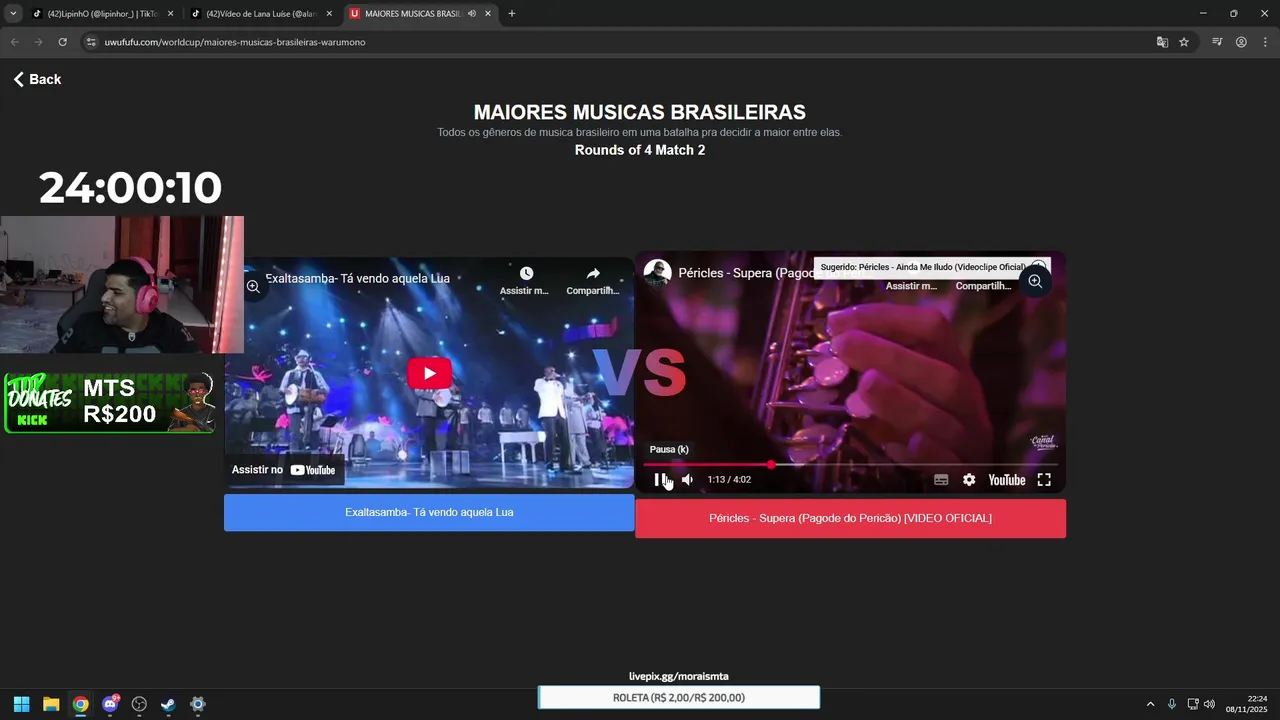Viewport: 1280px width, 720px height.
Task: Open the tab search dropdown
Action: tap(13, 14)
